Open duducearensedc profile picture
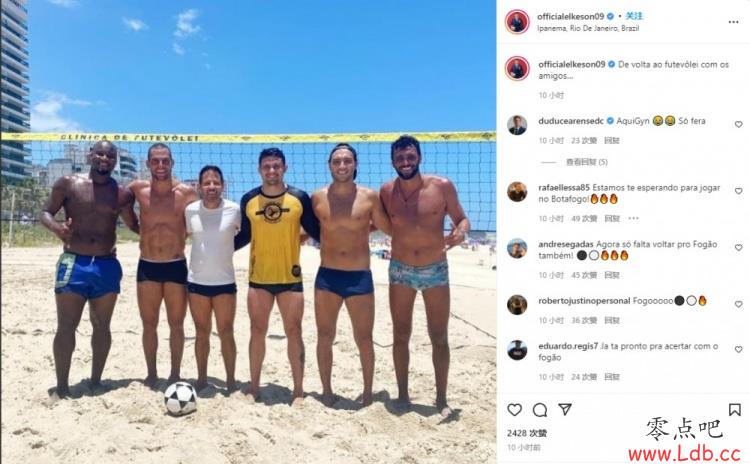Image resolution: width=750 pixels, height=464 pixels. [x=517, y=125]
